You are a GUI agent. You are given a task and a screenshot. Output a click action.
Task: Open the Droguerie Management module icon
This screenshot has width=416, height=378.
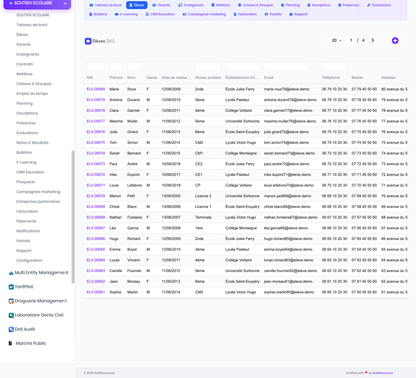pos(11,301)
